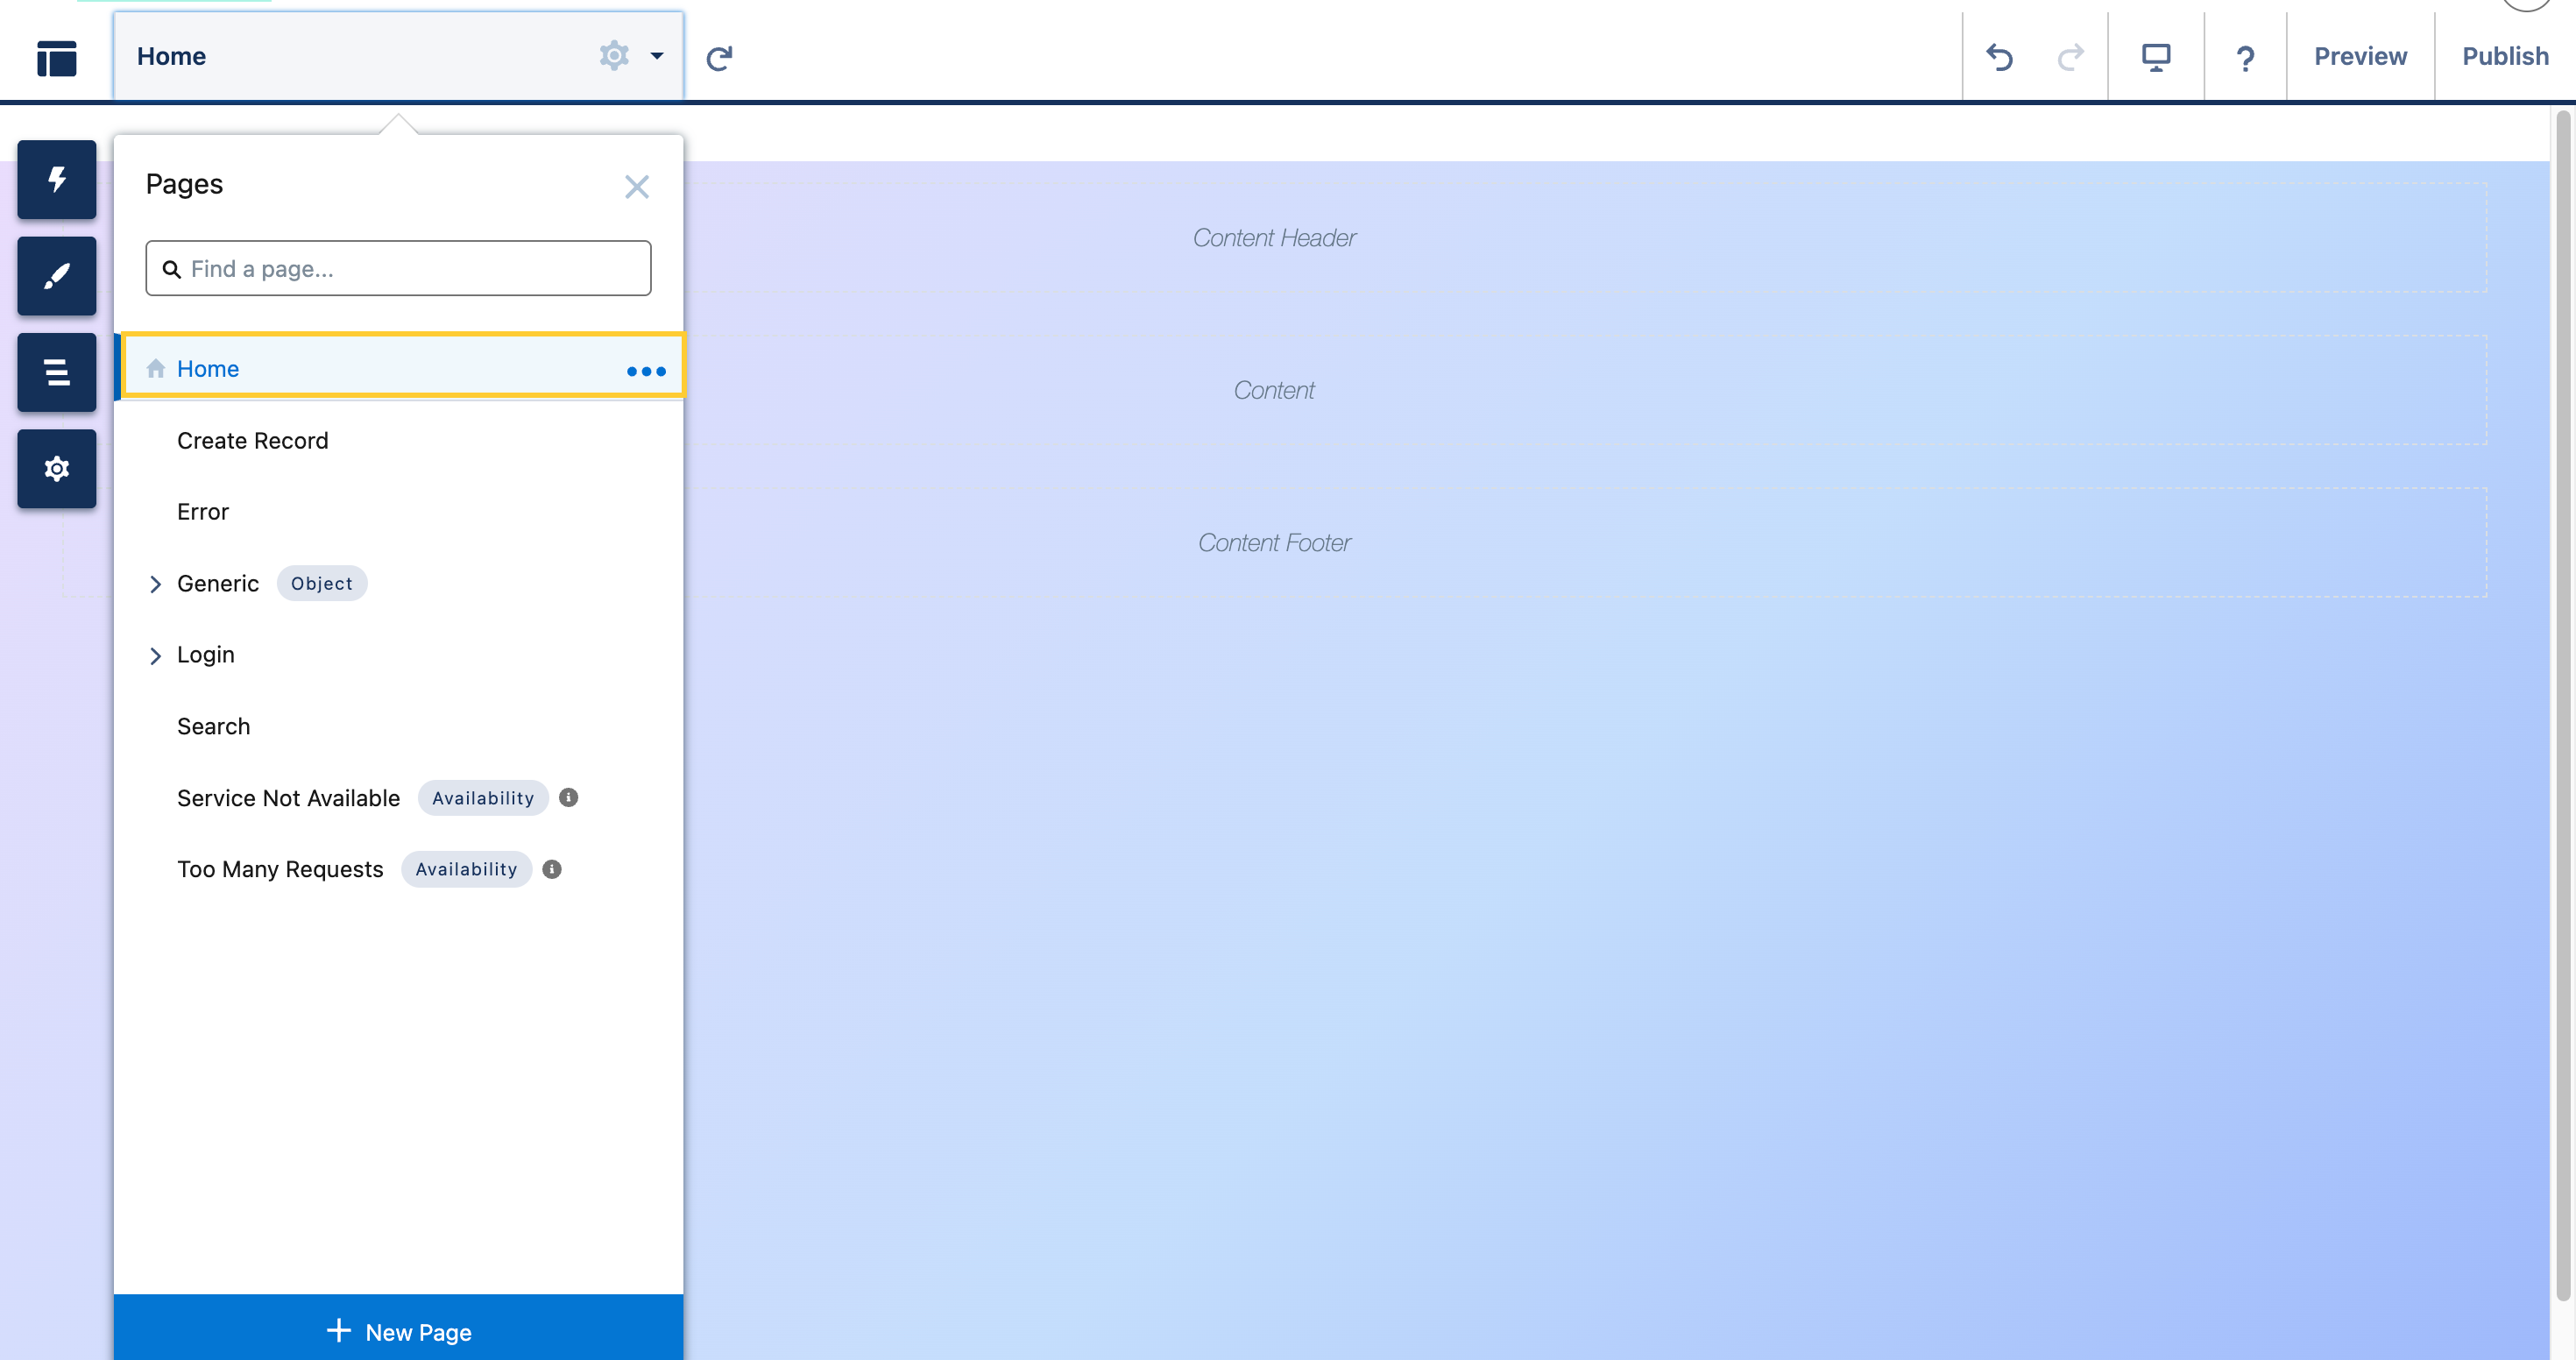This screenshot has height=1360, width=2576.
Task: Select the Login page entry
Action: [x=206, y=654]
